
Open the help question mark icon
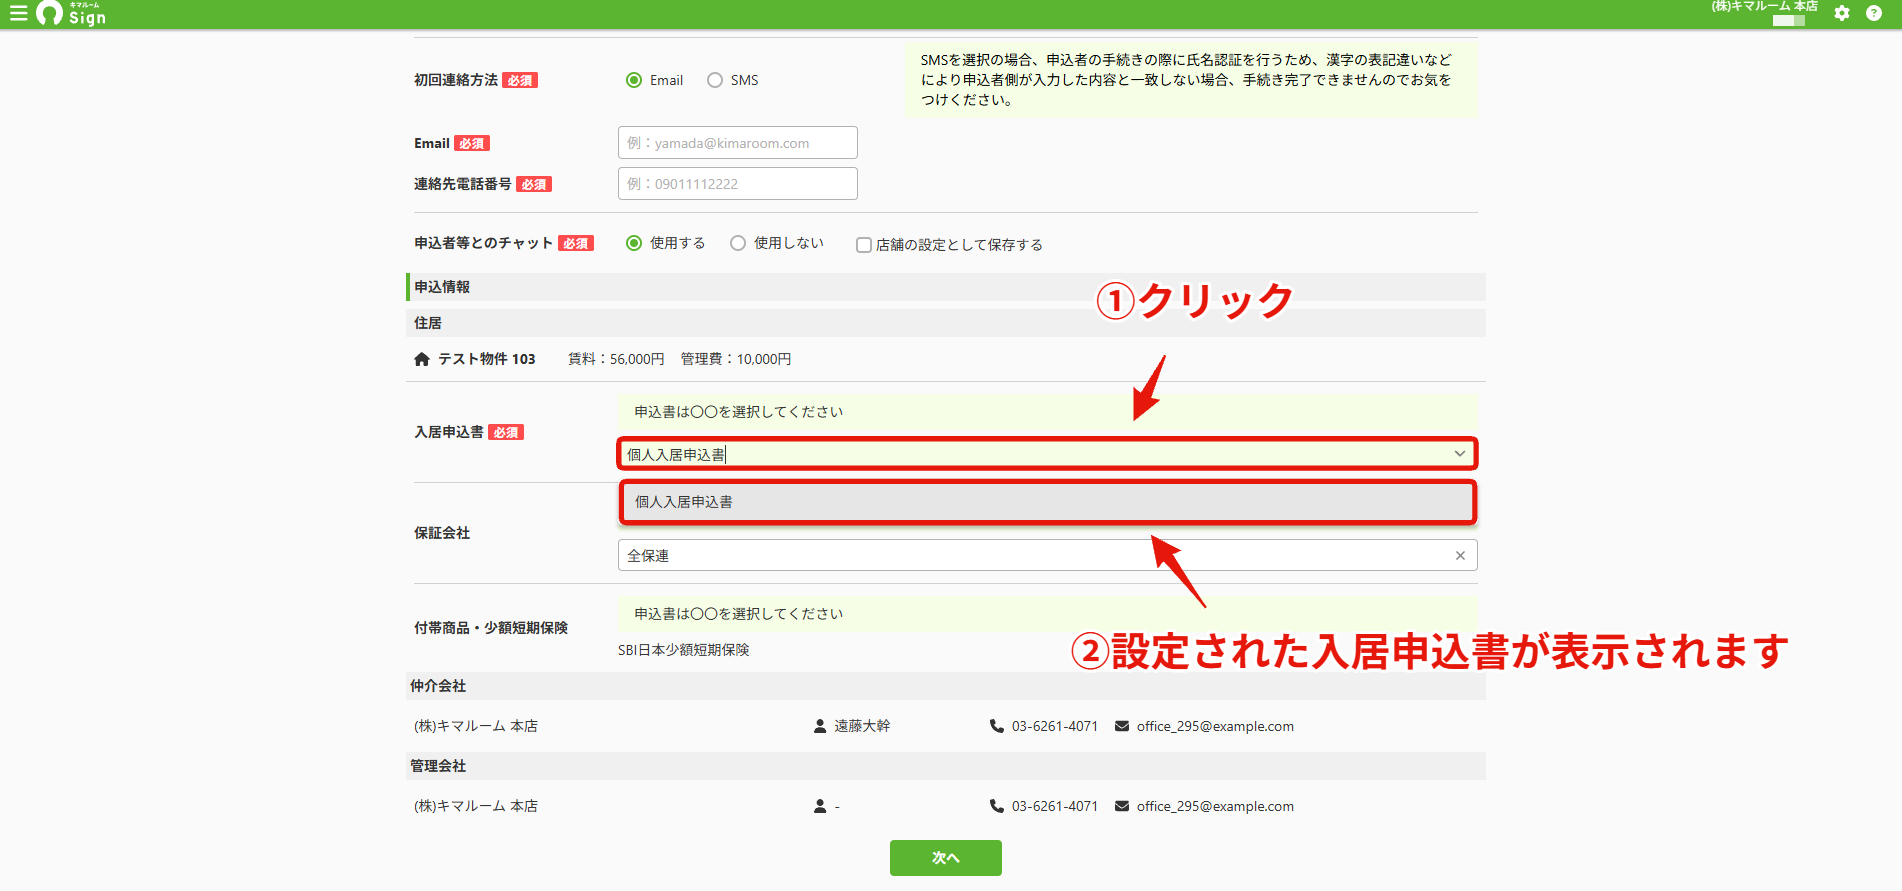(x=1874, y=13)
